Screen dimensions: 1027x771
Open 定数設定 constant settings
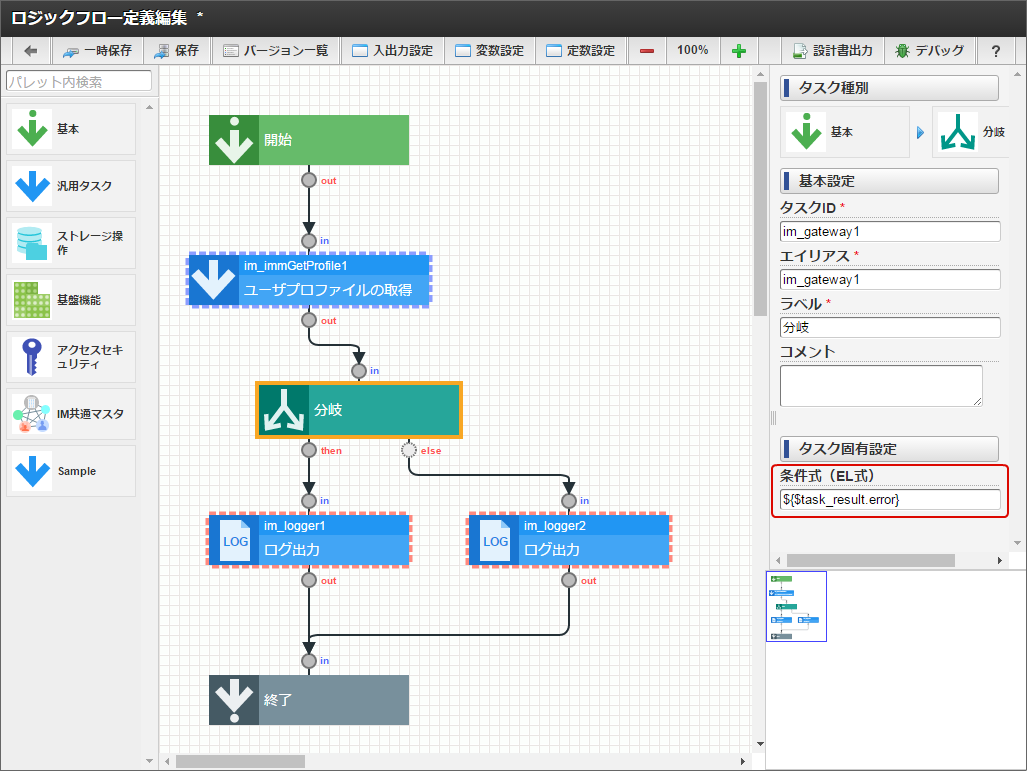[581, 50]
